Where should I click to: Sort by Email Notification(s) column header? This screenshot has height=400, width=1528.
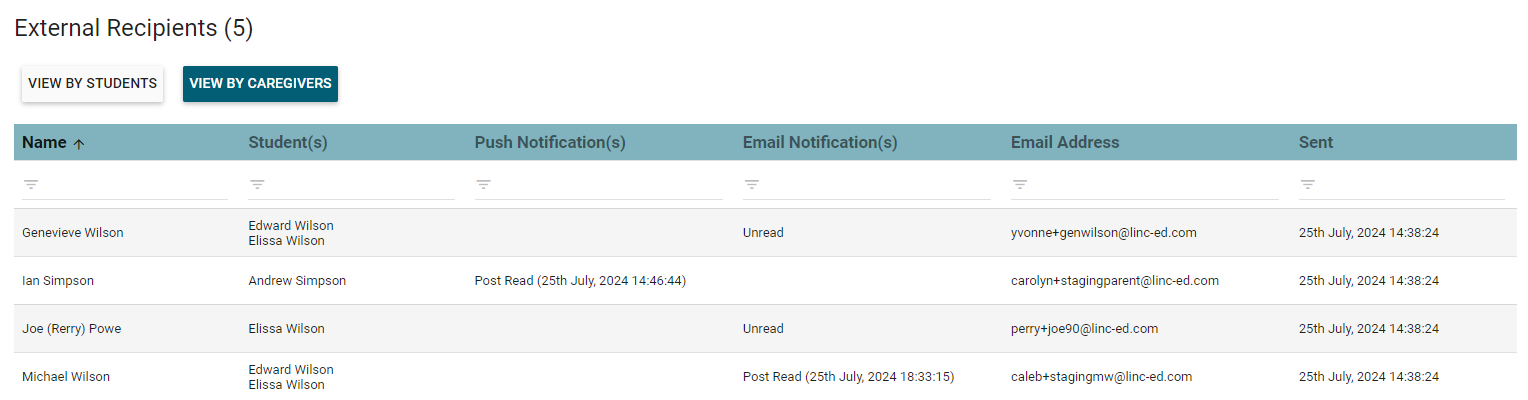(819, 142)
